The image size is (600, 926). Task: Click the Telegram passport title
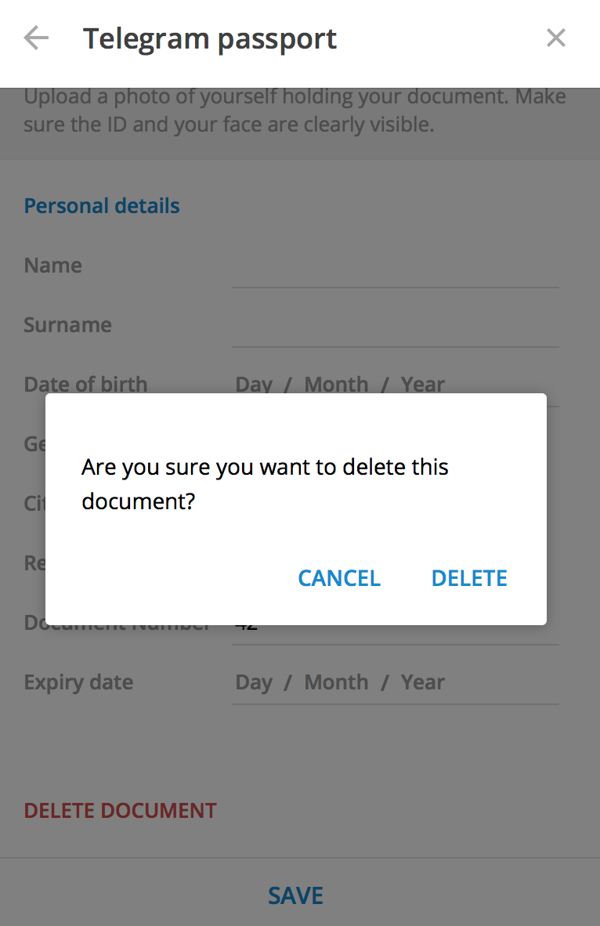coord(210,39)
